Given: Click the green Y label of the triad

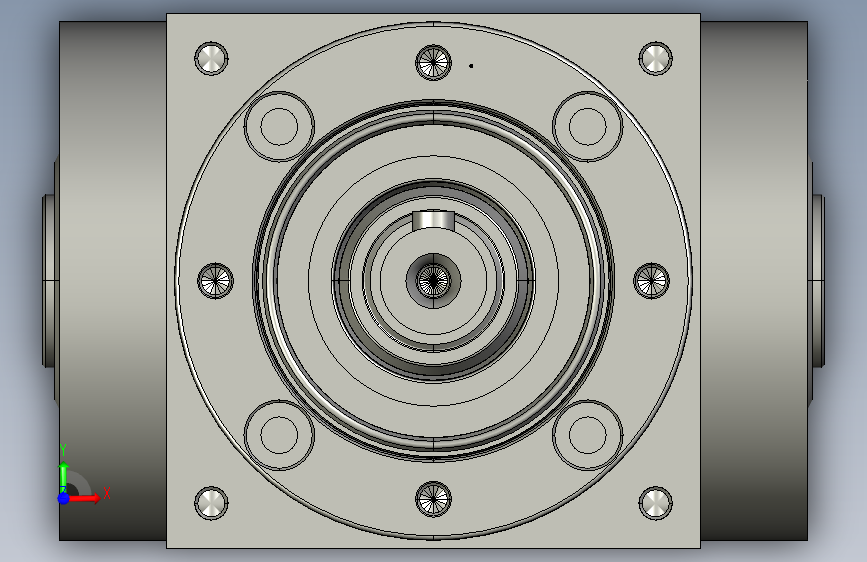Looking at the screenshot, I should (x=63, y=450).
